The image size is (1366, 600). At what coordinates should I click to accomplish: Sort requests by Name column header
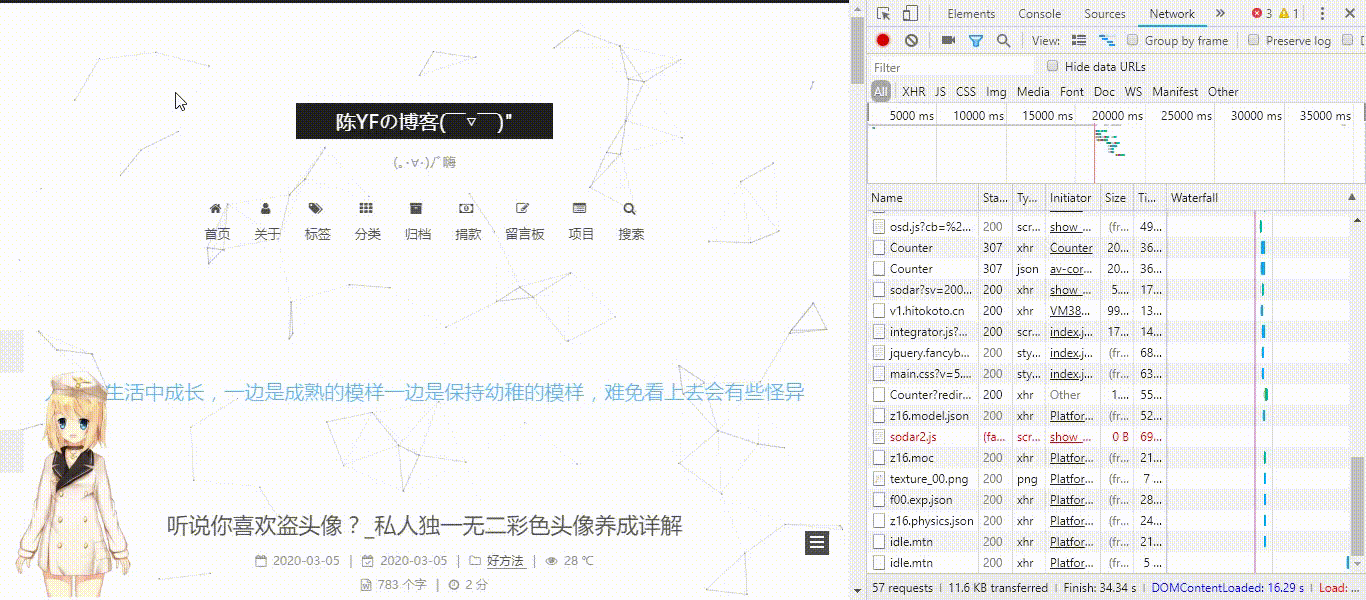[x=923, y=198]
